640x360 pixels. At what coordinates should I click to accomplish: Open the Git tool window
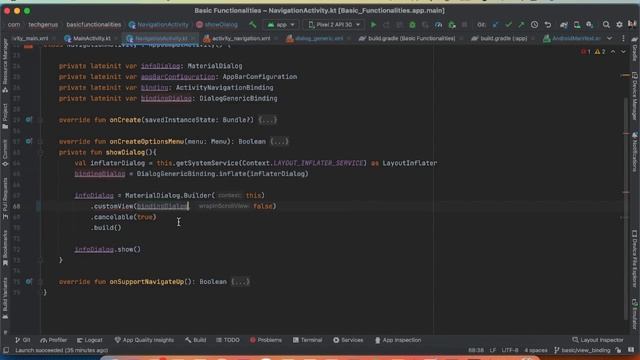22,340
